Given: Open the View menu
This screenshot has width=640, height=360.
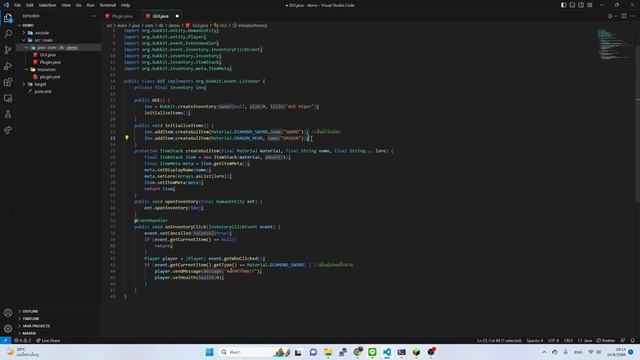Looking at the screenshot, I should pyautogui.click(x=66, y=5).
